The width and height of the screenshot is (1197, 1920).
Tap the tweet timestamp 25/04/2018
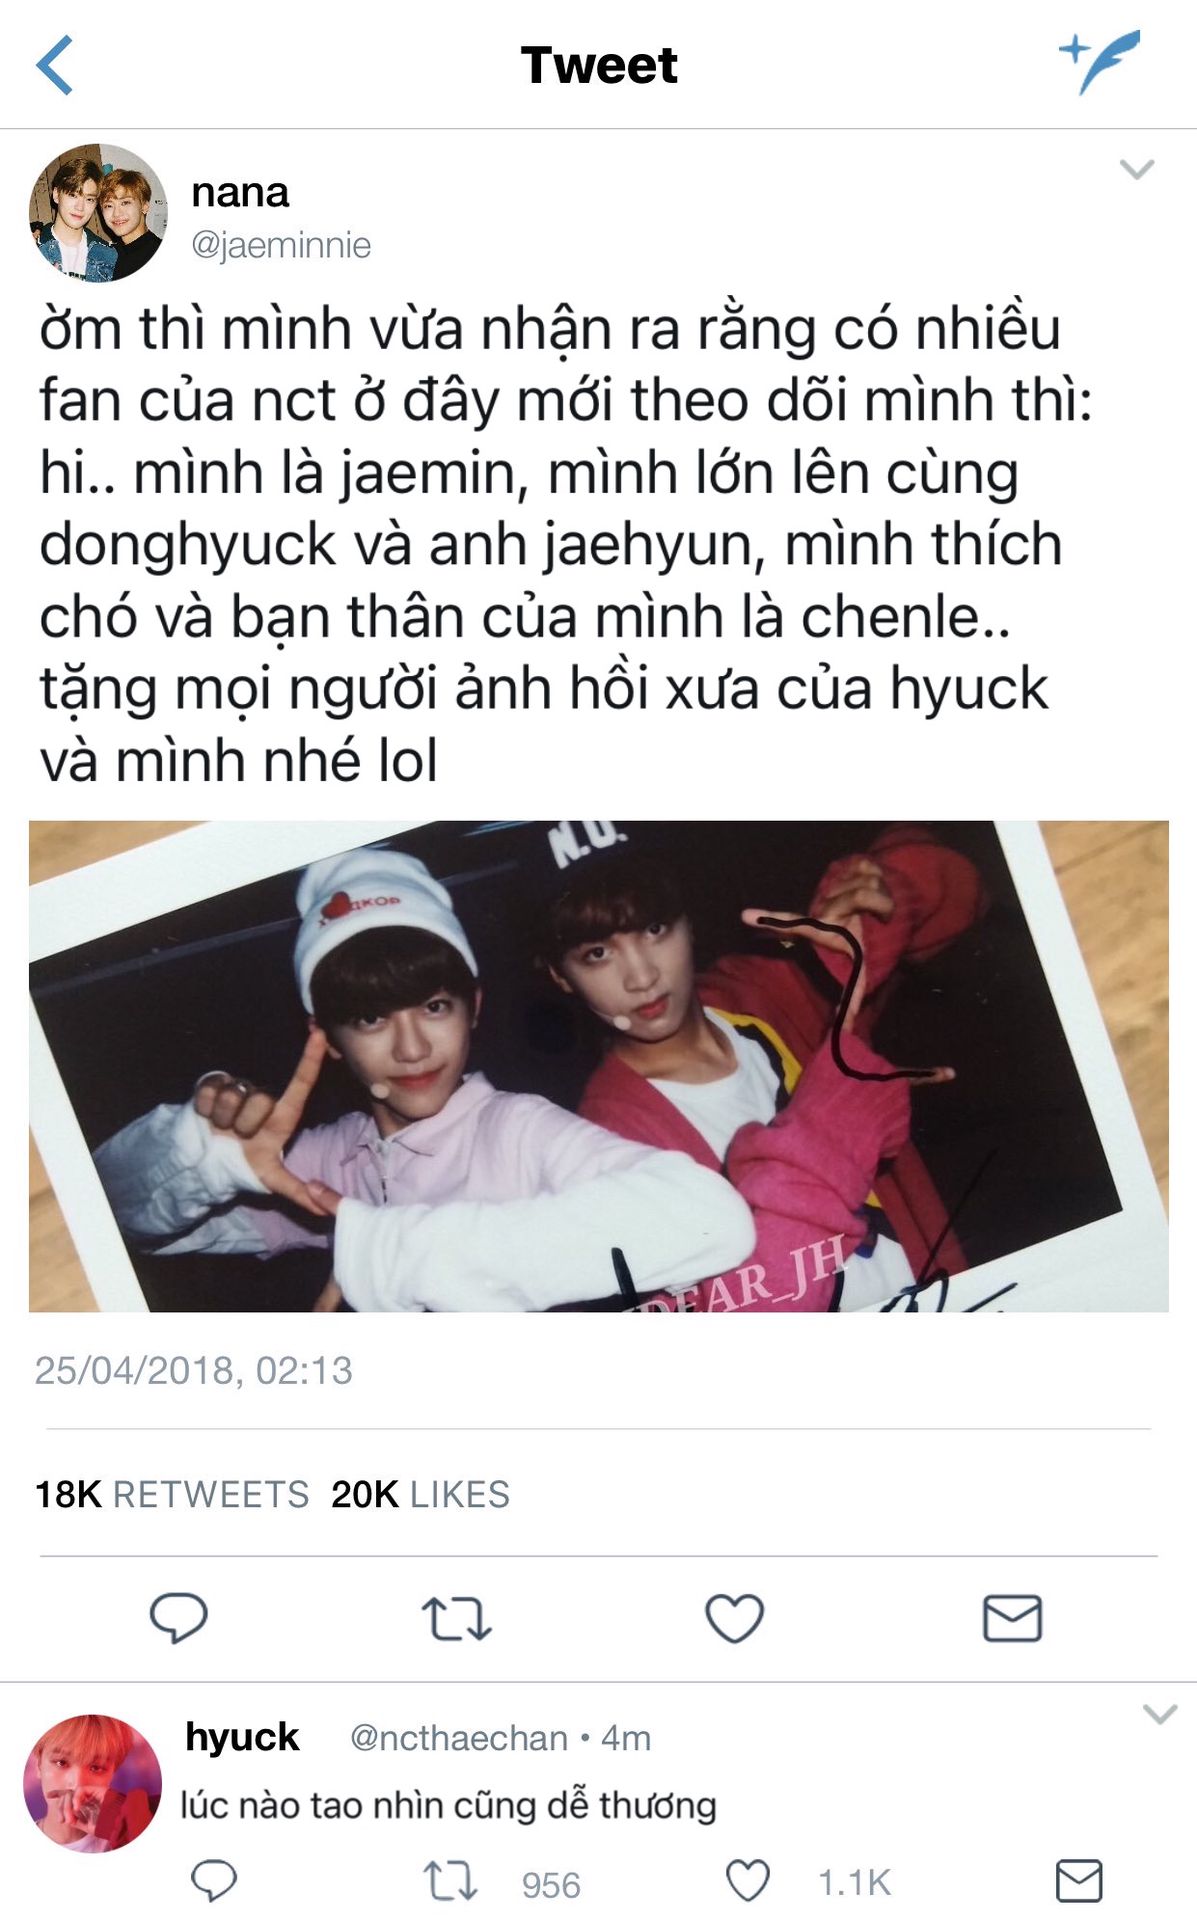pos(193,1370)
